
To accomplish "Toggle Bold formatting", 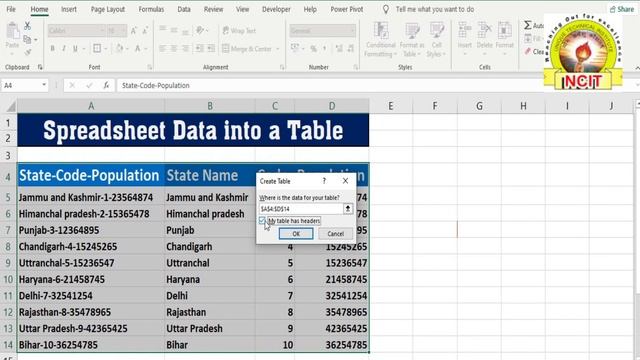I will 53,49.
